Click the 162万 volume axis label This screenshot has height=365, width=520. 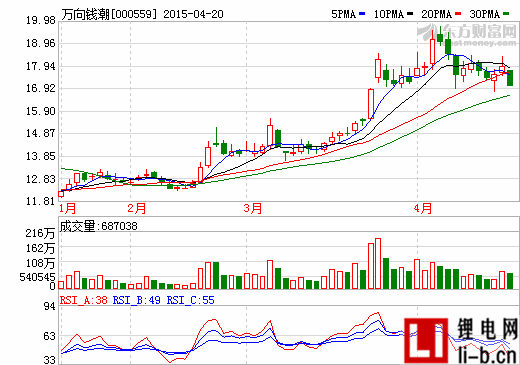point(40,248)
